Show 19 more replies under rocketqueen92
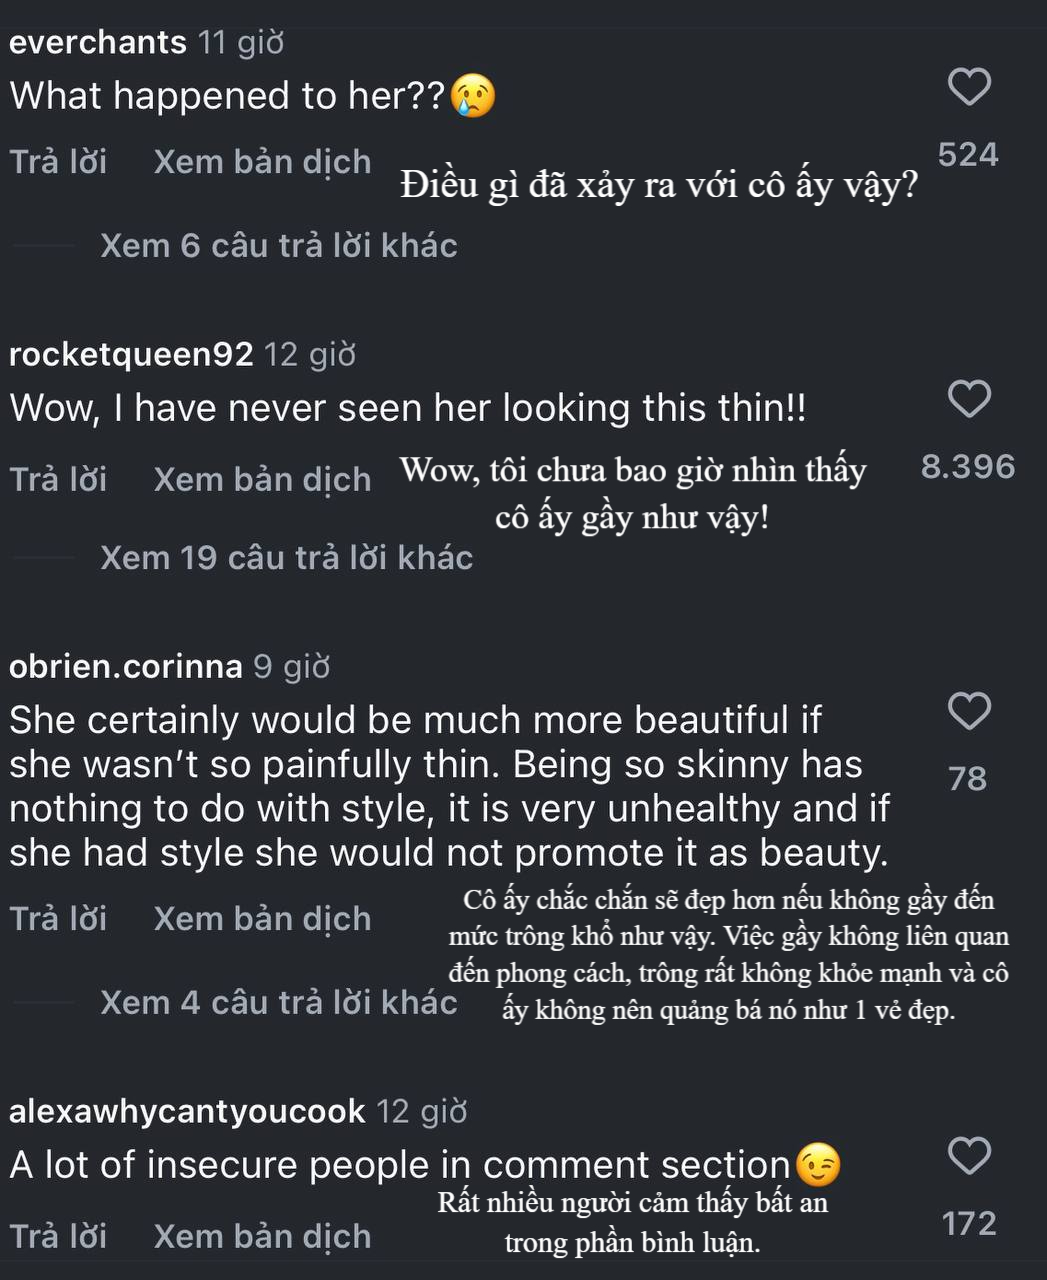1047x1280 pixels. pos(286,558)
